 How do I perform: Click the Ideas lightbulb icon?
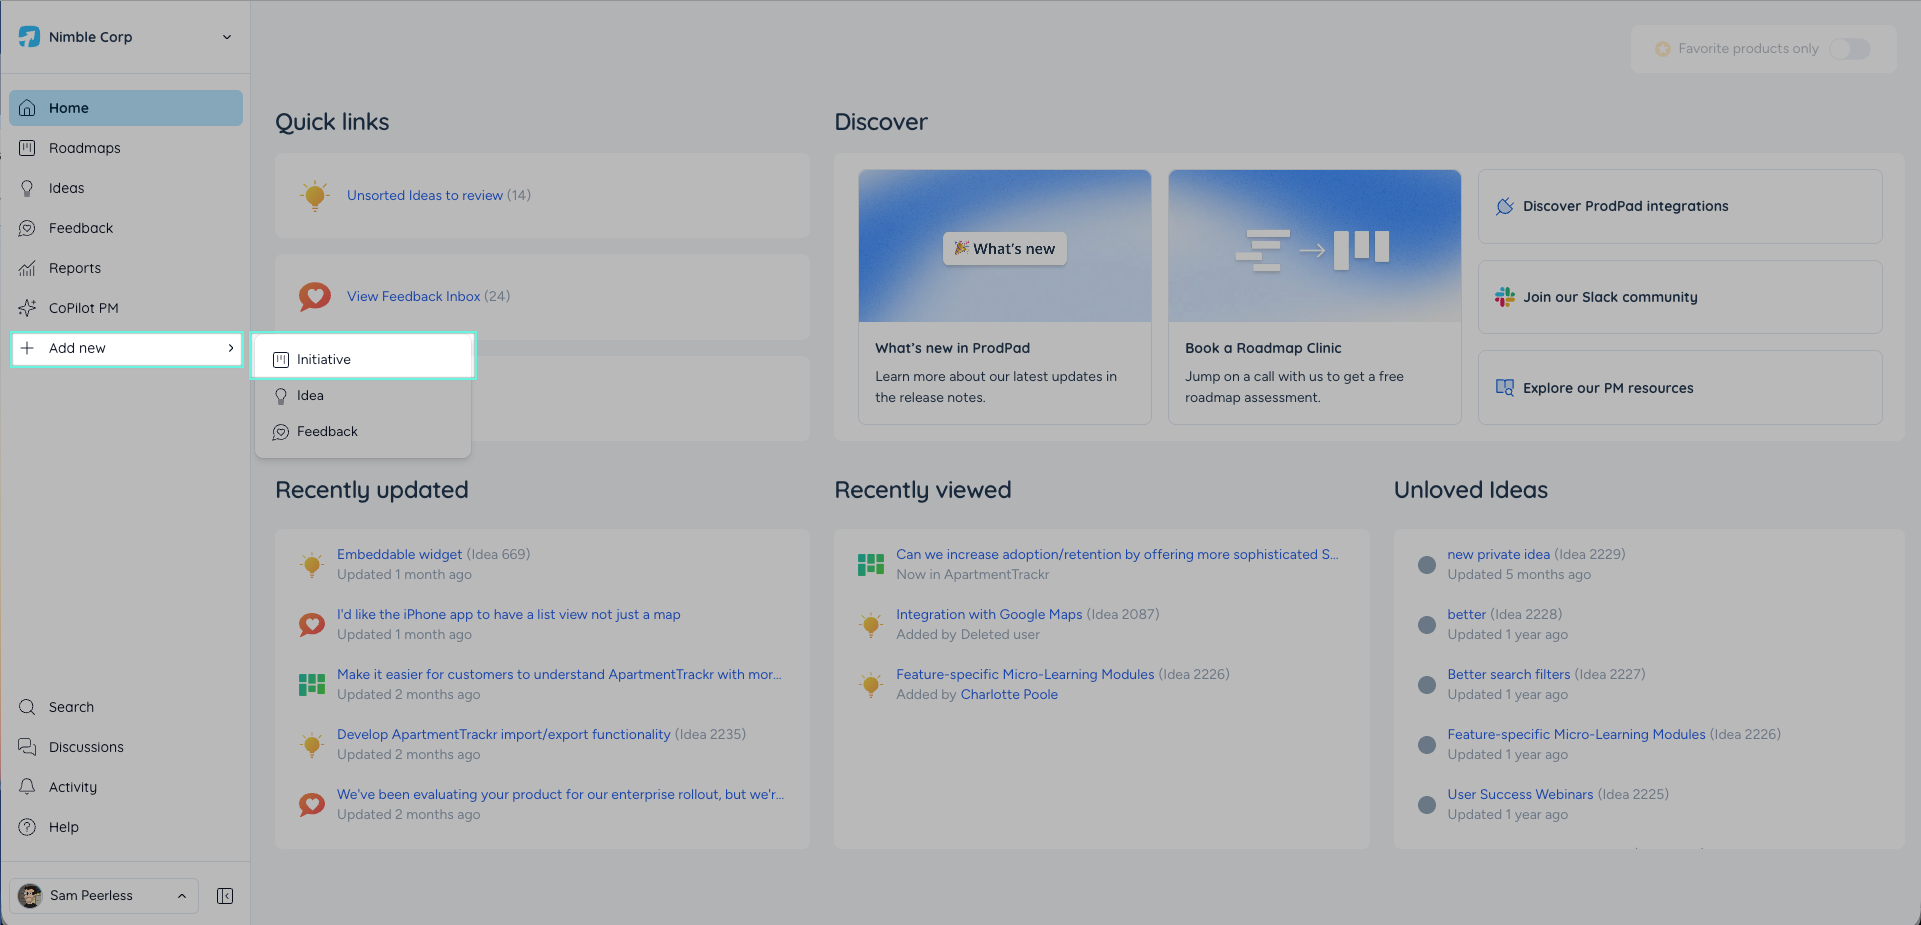click(x=28, y=188)
